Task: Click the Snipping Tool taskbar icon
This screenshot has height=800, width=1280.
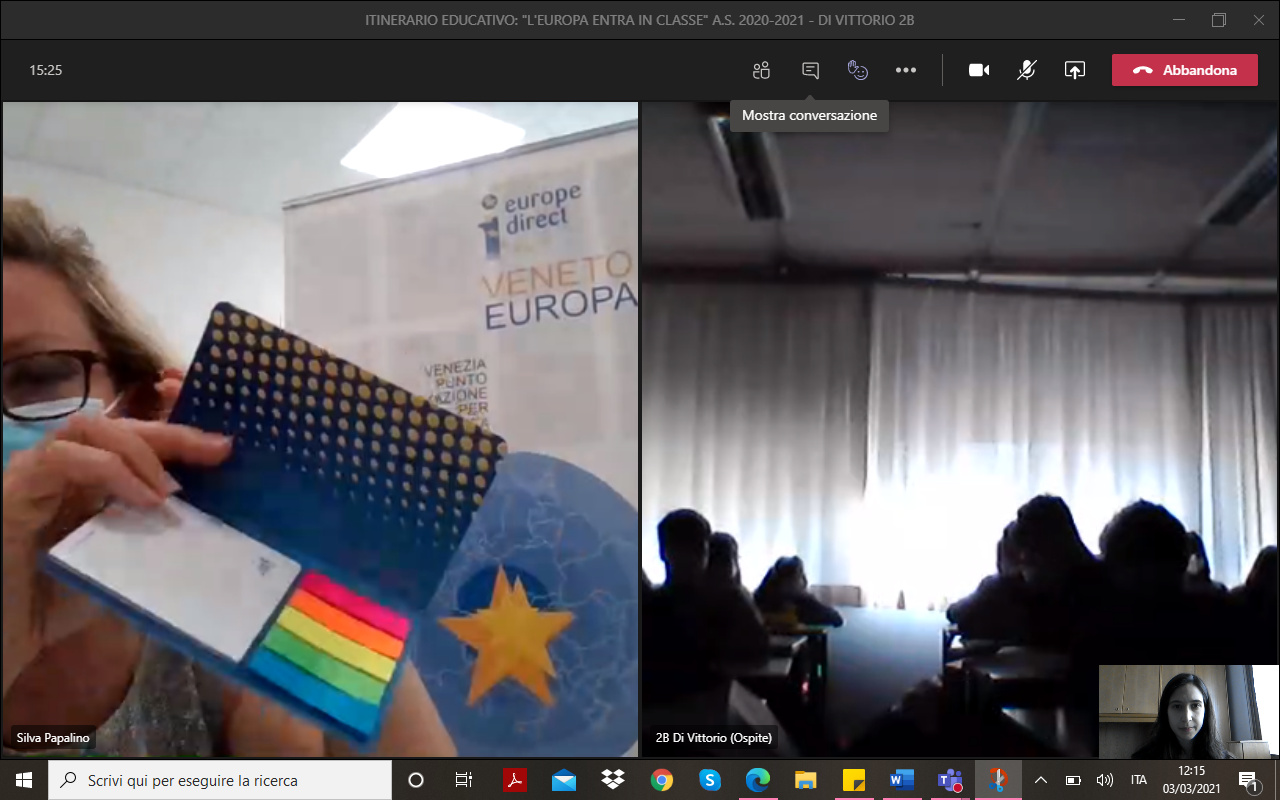Action: click(x=998, y=780)
